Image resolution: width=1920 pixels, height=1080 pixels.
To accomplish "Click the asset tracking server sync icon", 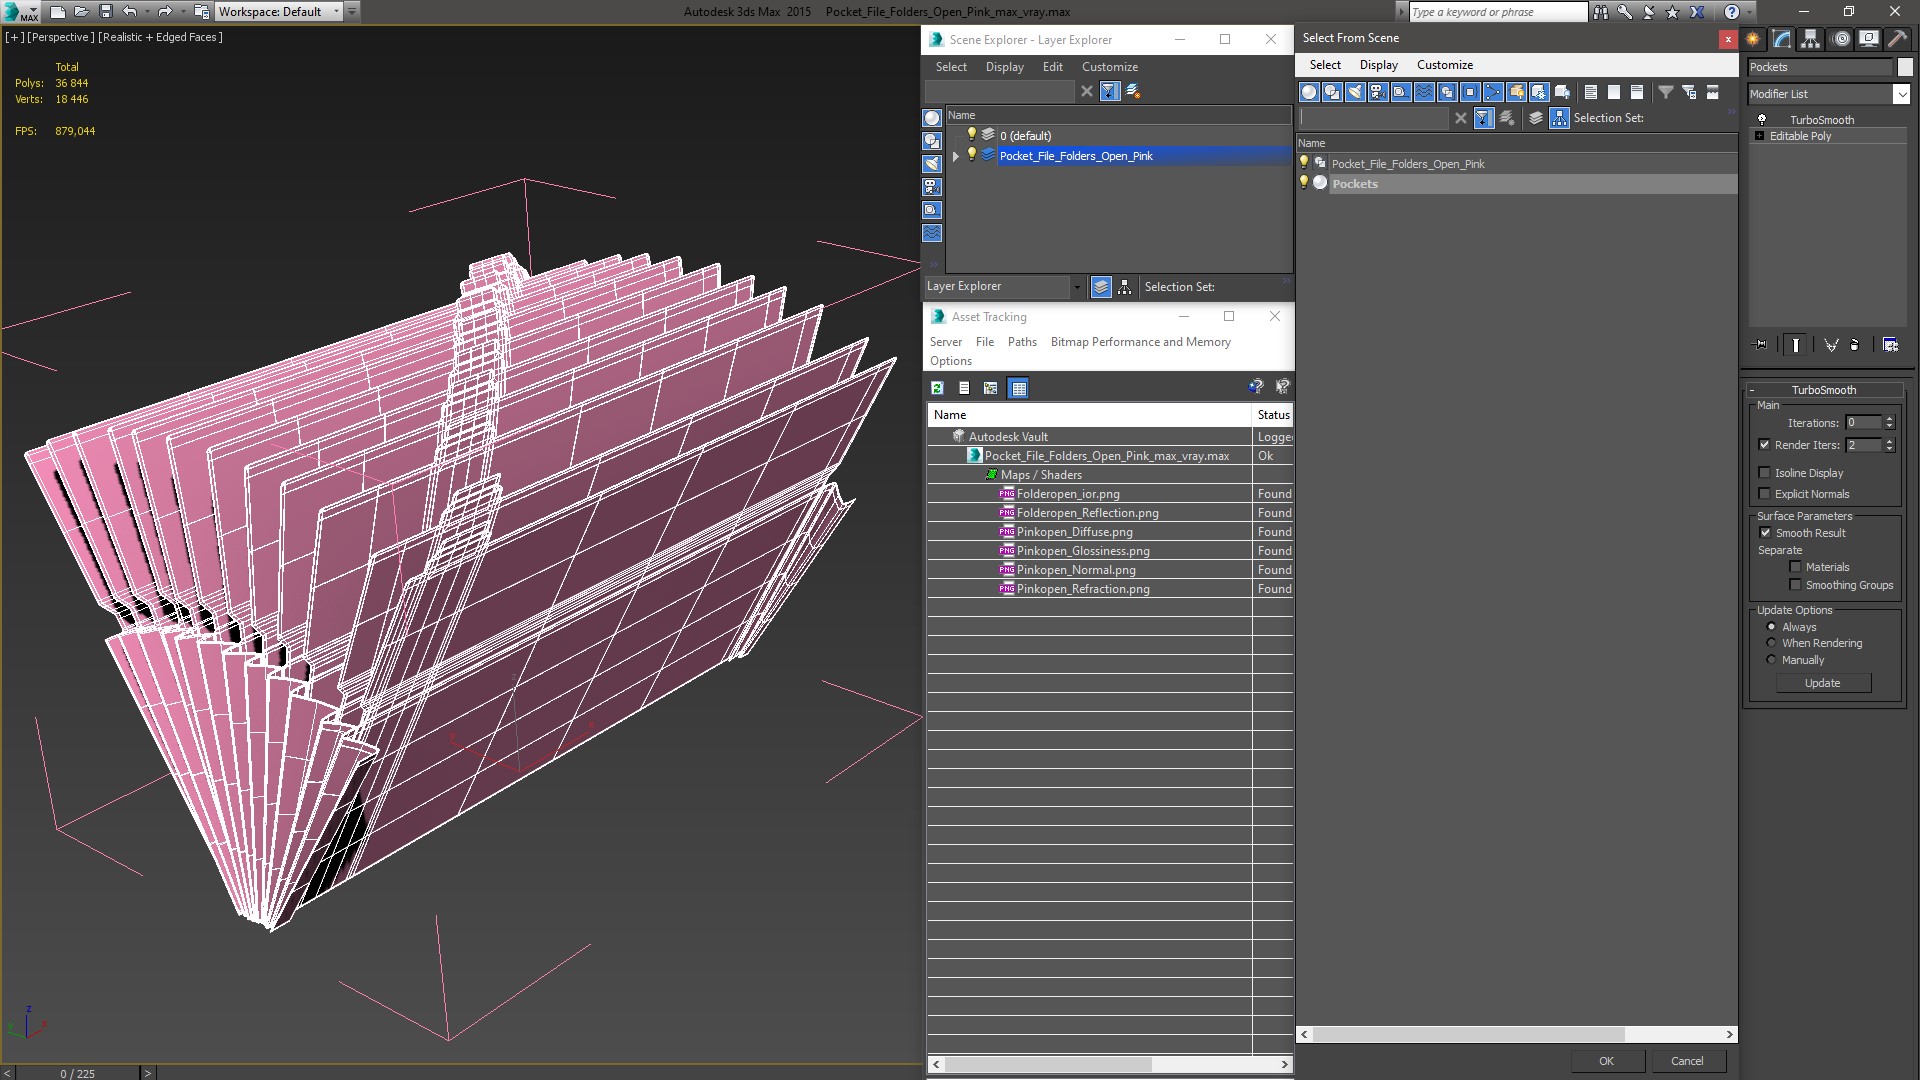I will tap(936, 388).
